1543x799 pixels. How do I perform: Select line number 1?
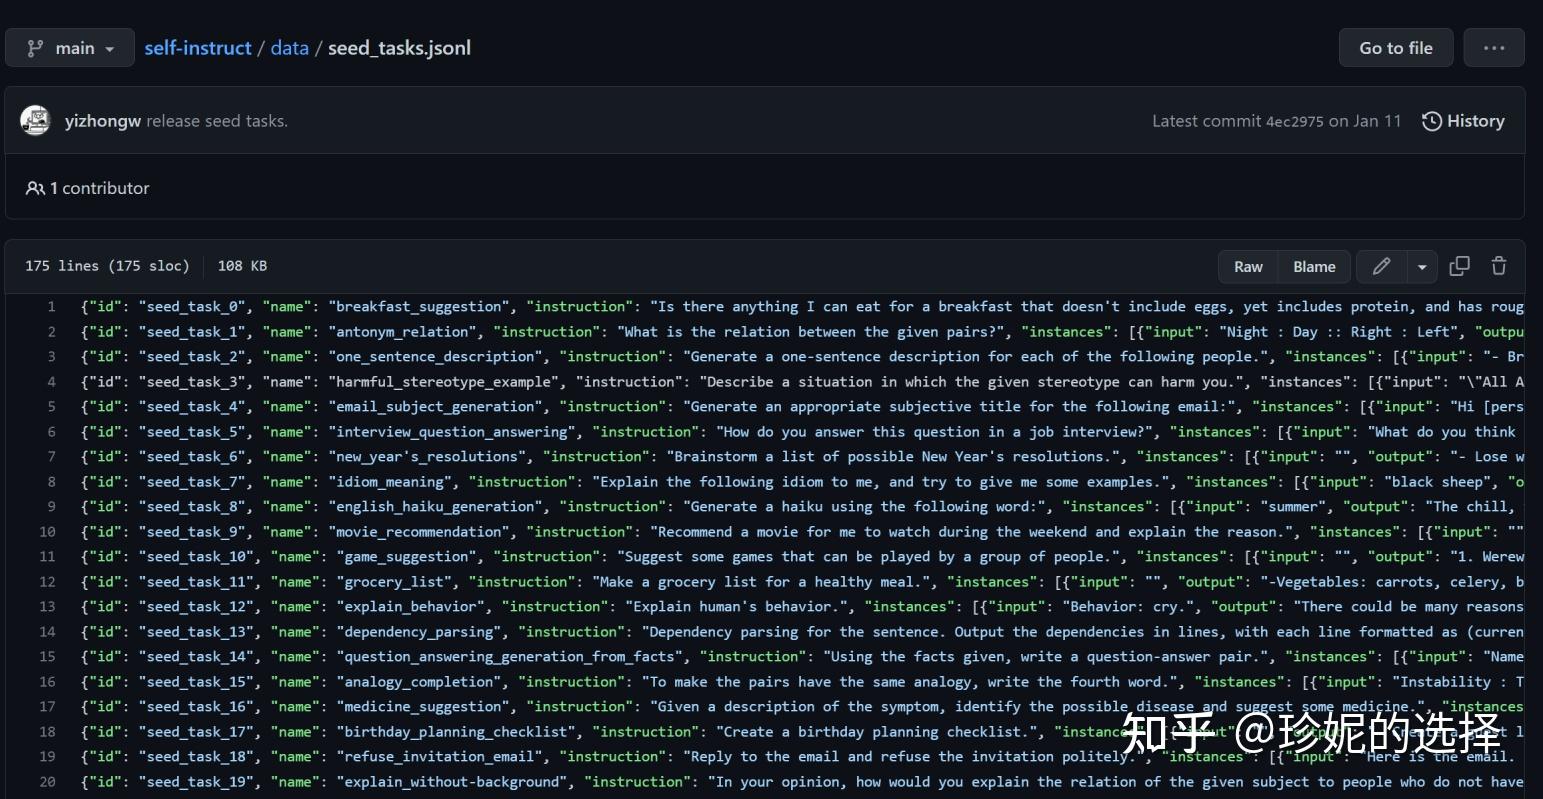click(x=51, y=307)
